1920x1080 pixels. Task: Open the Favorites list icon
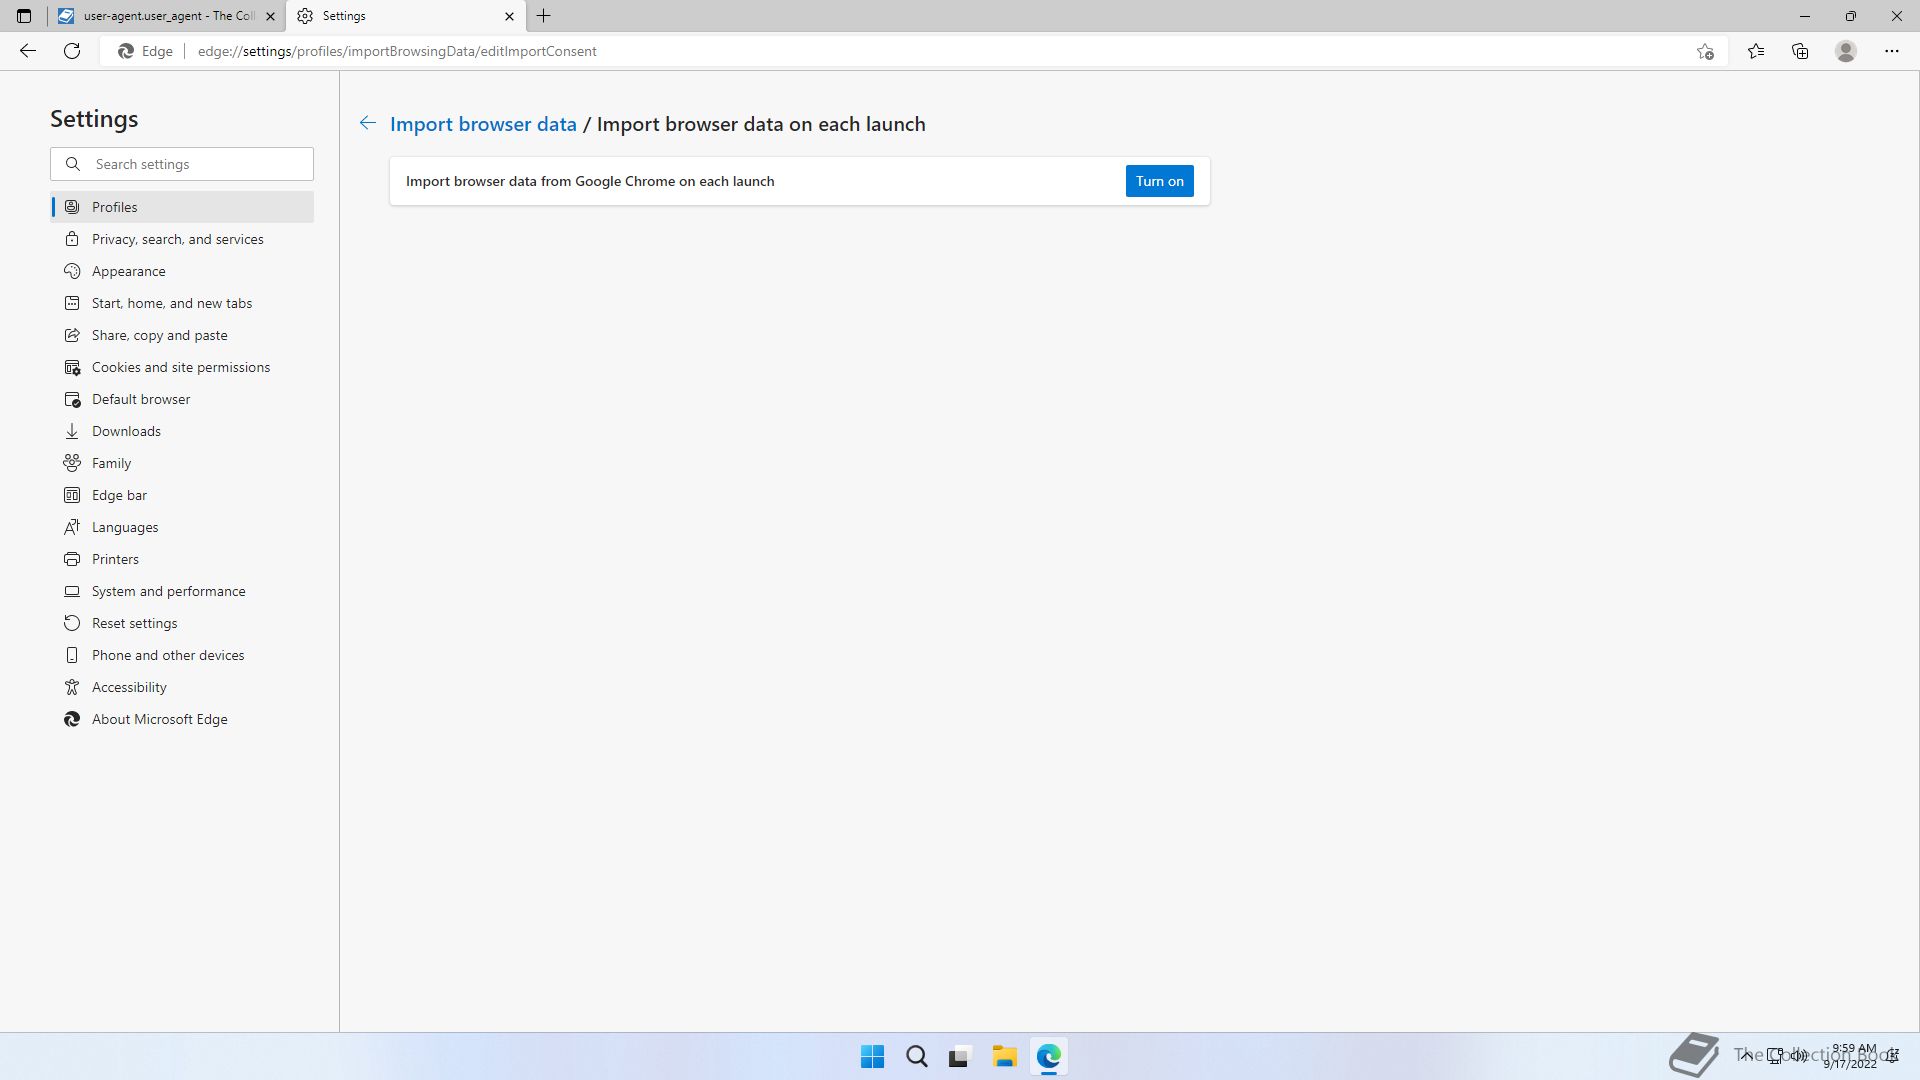tap(1756, 51)
